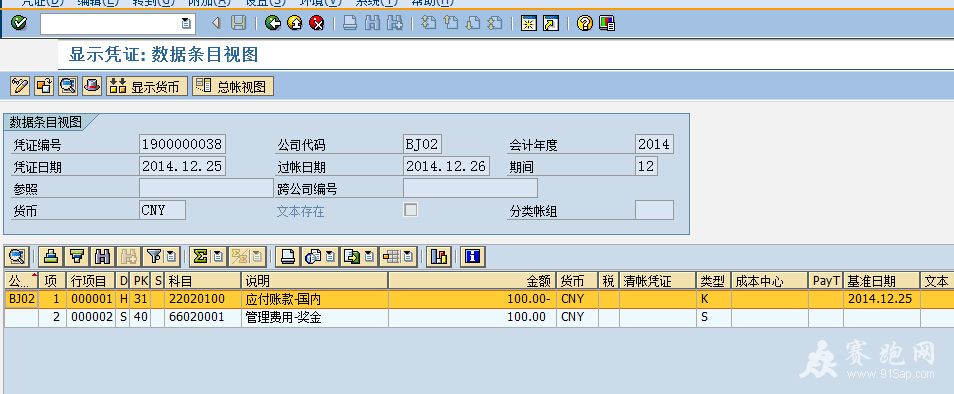Click the Print icon in the top toolbar
Viewport: 954px width, 394px height.
click(x=350, y=24)
